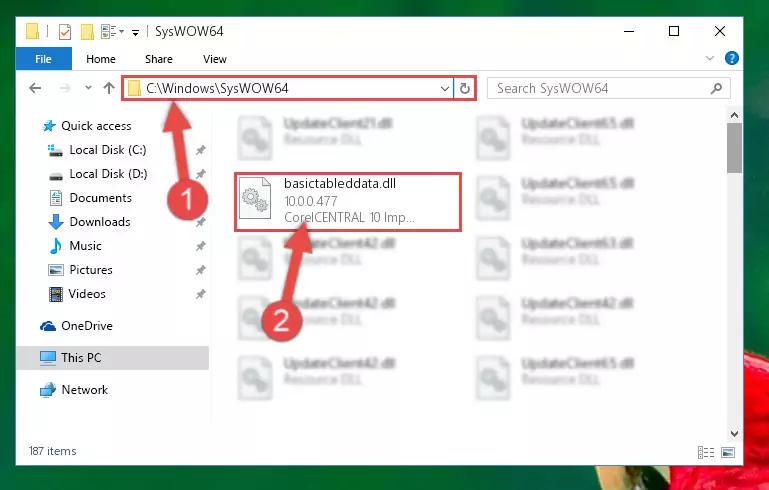Screen dimensions: 769x490
Task: Click the Properties quick access toolbar icon
Action: click(x=64, y=32)
